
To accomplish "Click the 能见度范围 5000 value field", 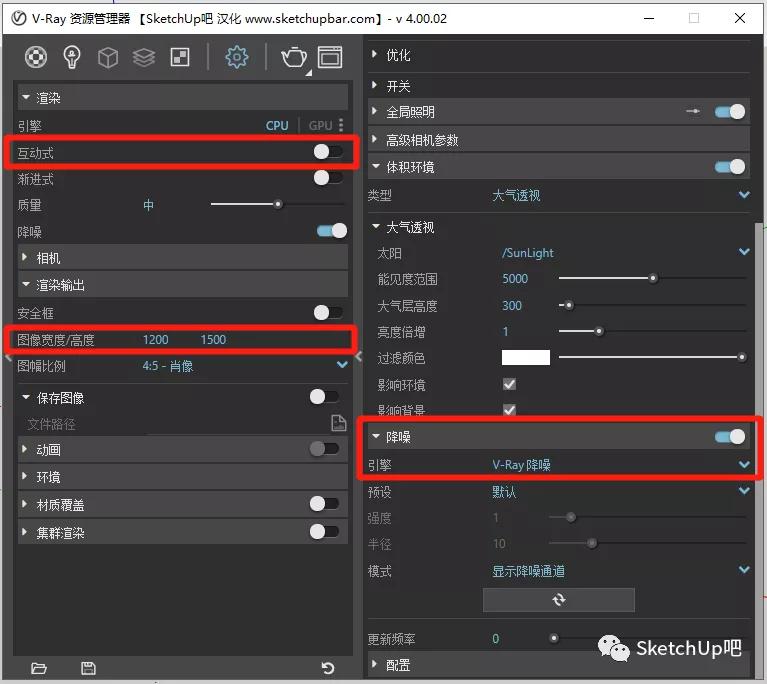I will point(515,278).
